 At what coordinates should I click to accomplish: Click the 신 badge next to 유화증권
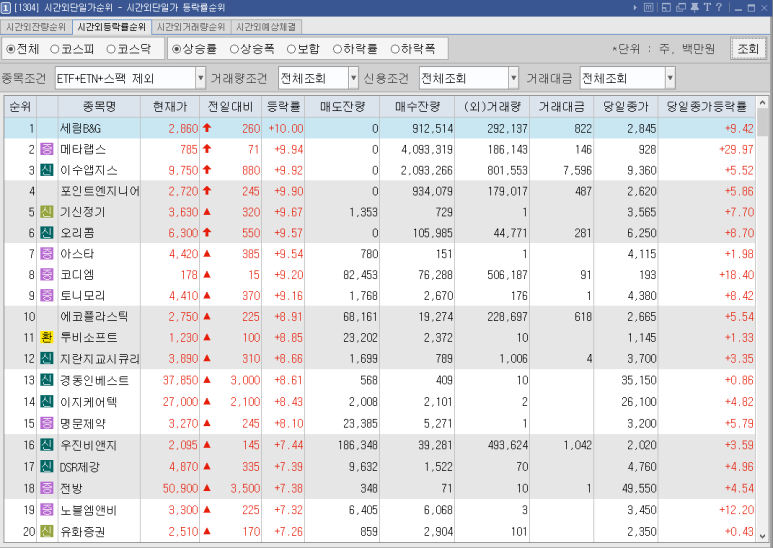(x=47, y=532)
